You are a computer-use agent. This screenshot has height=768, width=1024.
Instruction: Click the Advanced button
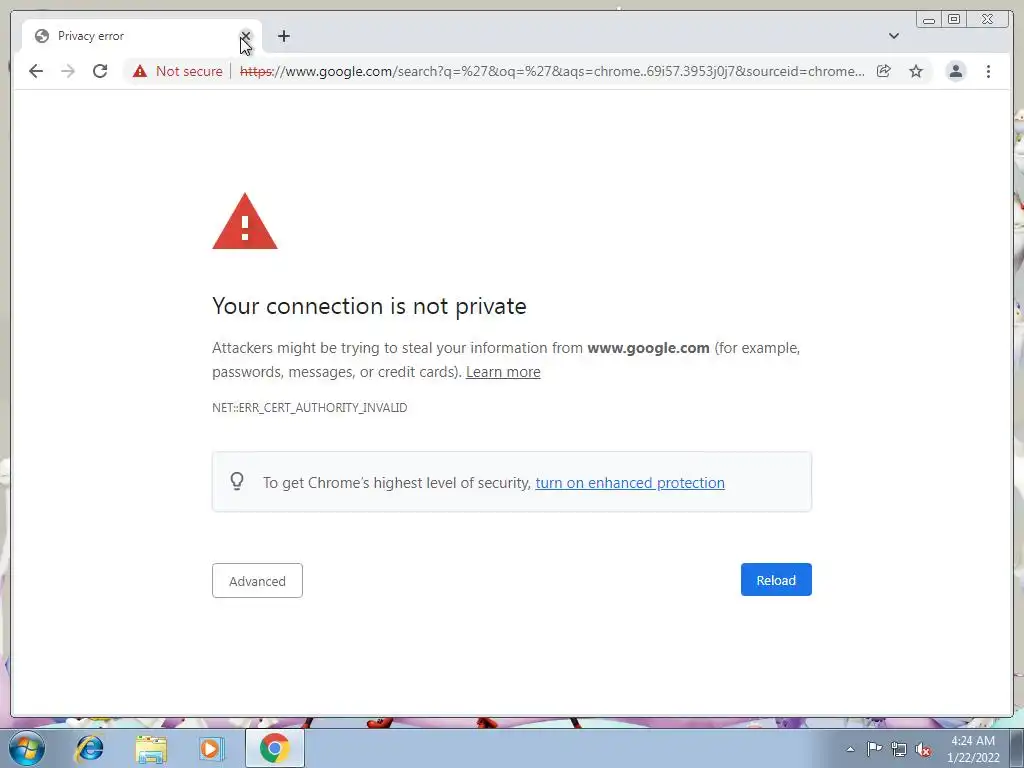pos(257,581)
